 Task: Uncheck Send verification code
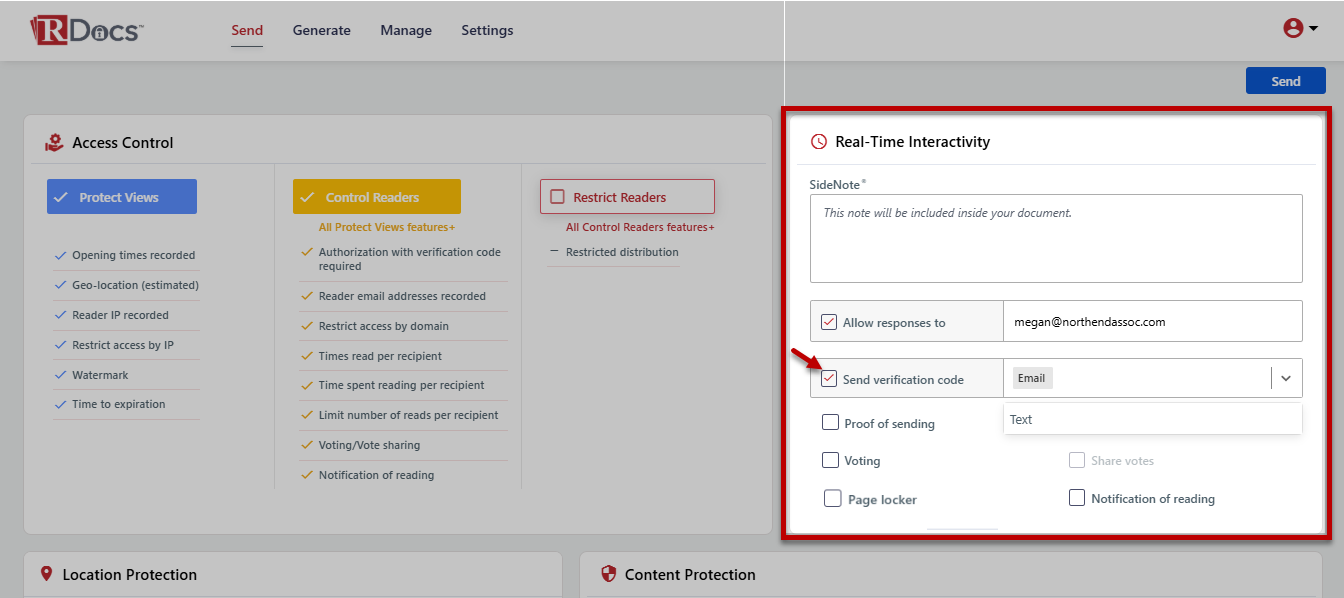point(829,379)
